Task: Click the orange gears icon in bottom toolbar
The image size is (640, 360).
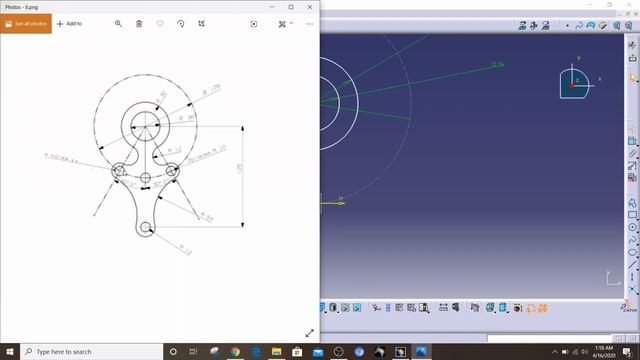Action: pyautogui.click(x=542, y=308)
